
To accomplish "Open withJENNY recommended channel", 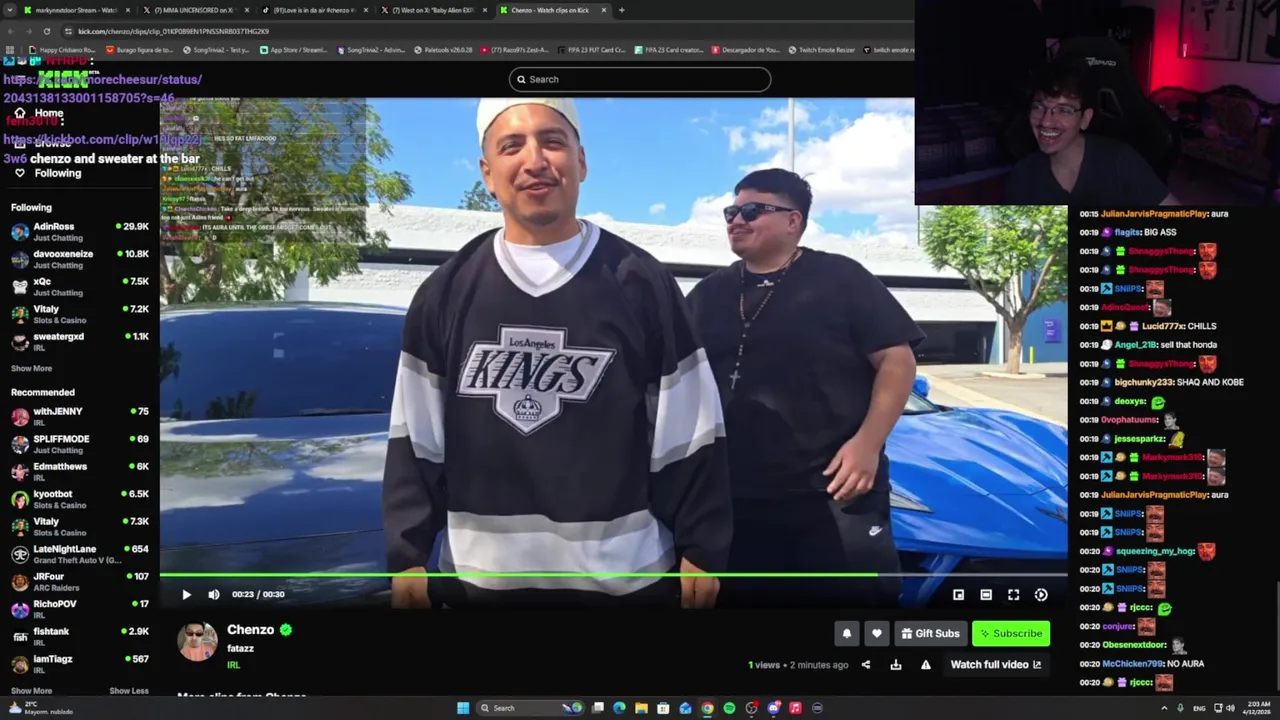I will pyautogui.click(x=80, y=417).
